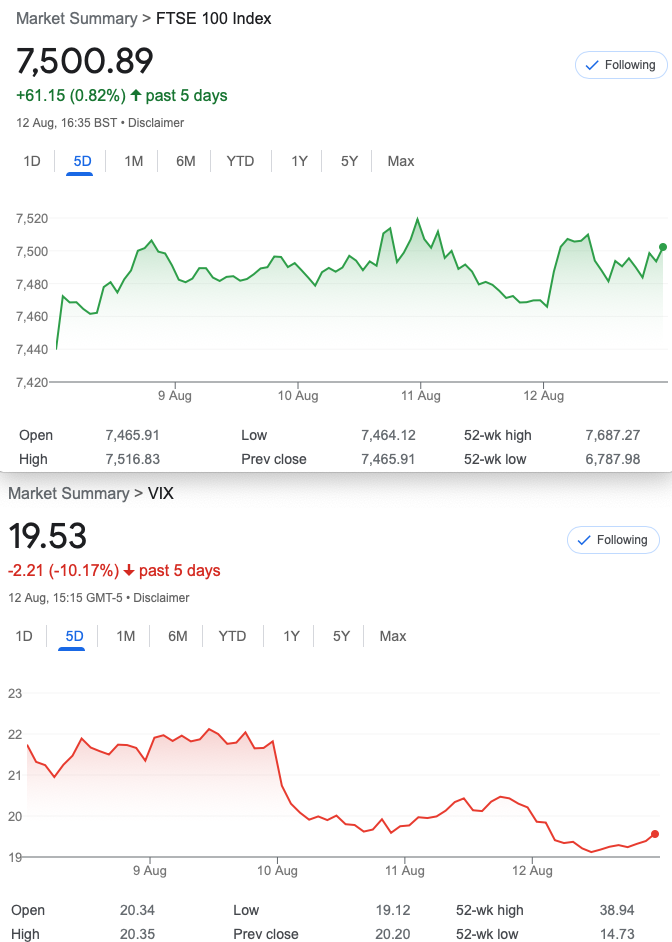Click the FTSE 52-wk high value 7,687.27
The height and width of the screenshot is (942, 672).
click(x=613, y=435)
